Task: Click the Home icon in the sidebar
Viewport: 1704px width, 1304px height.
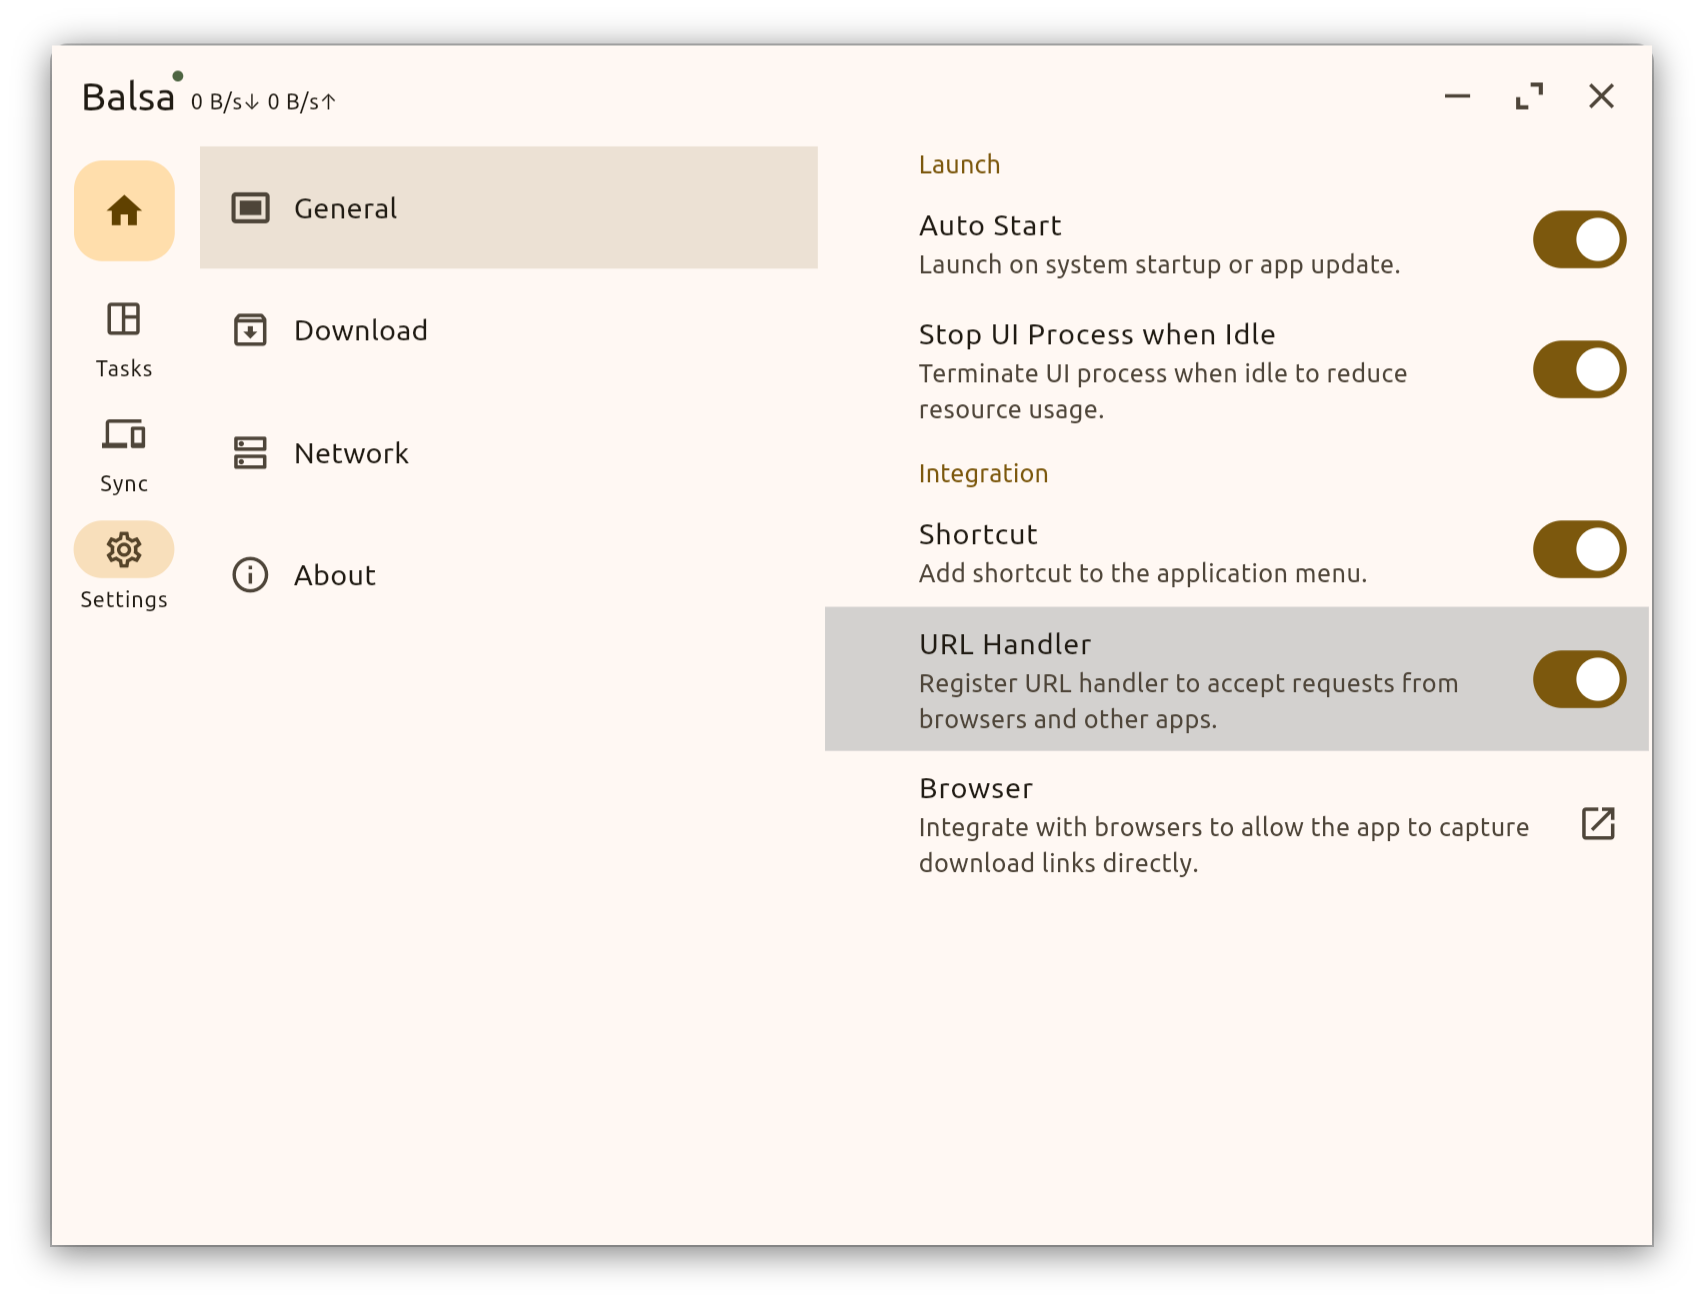Action: pyautogui.click(x=123, y=210)
